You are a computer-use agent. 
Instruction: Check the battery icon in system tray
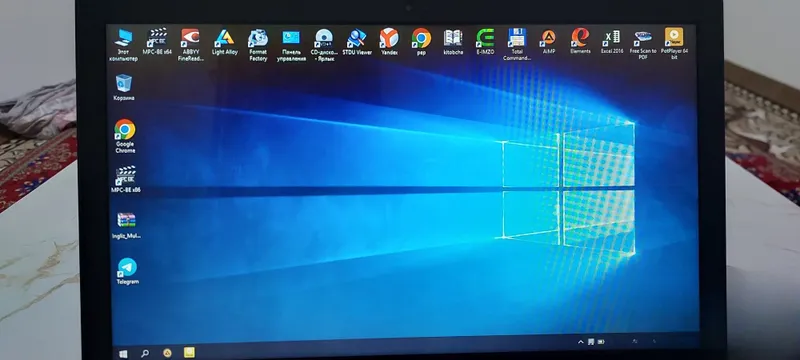tap(602, 342)
